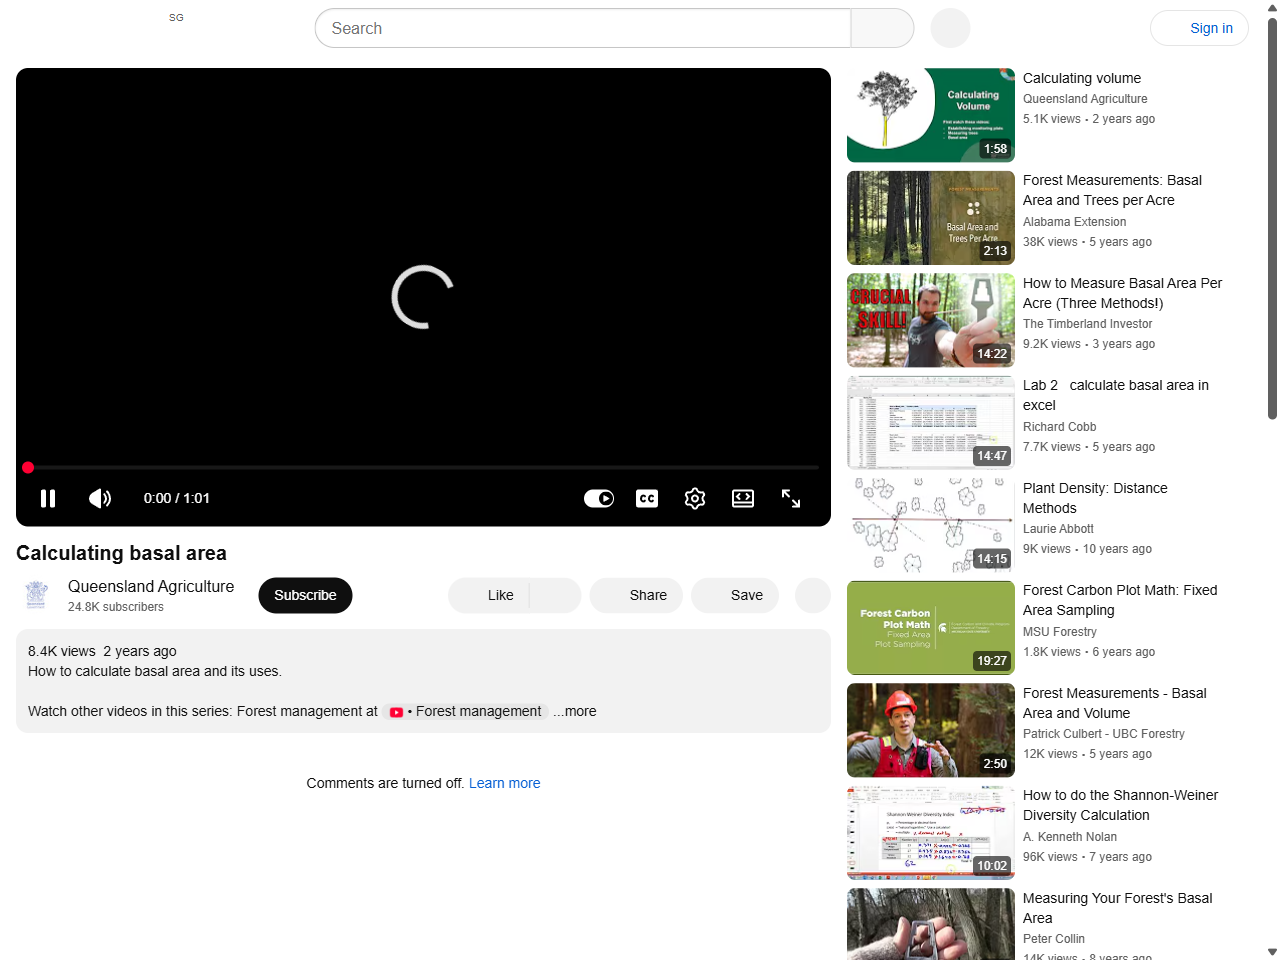Enter fullscreen mode
The height and width of the screenshot is (960, 1280).
click(790, 498)
